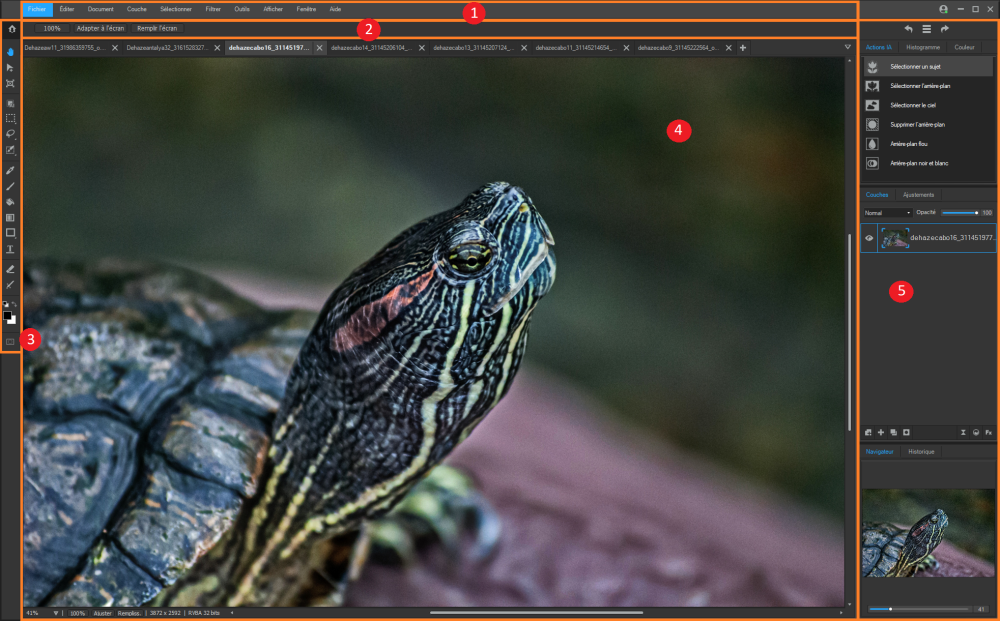Click the Undo arrow icon
Viewport: 1000px width, 621px height.
[x=908, y=29]
